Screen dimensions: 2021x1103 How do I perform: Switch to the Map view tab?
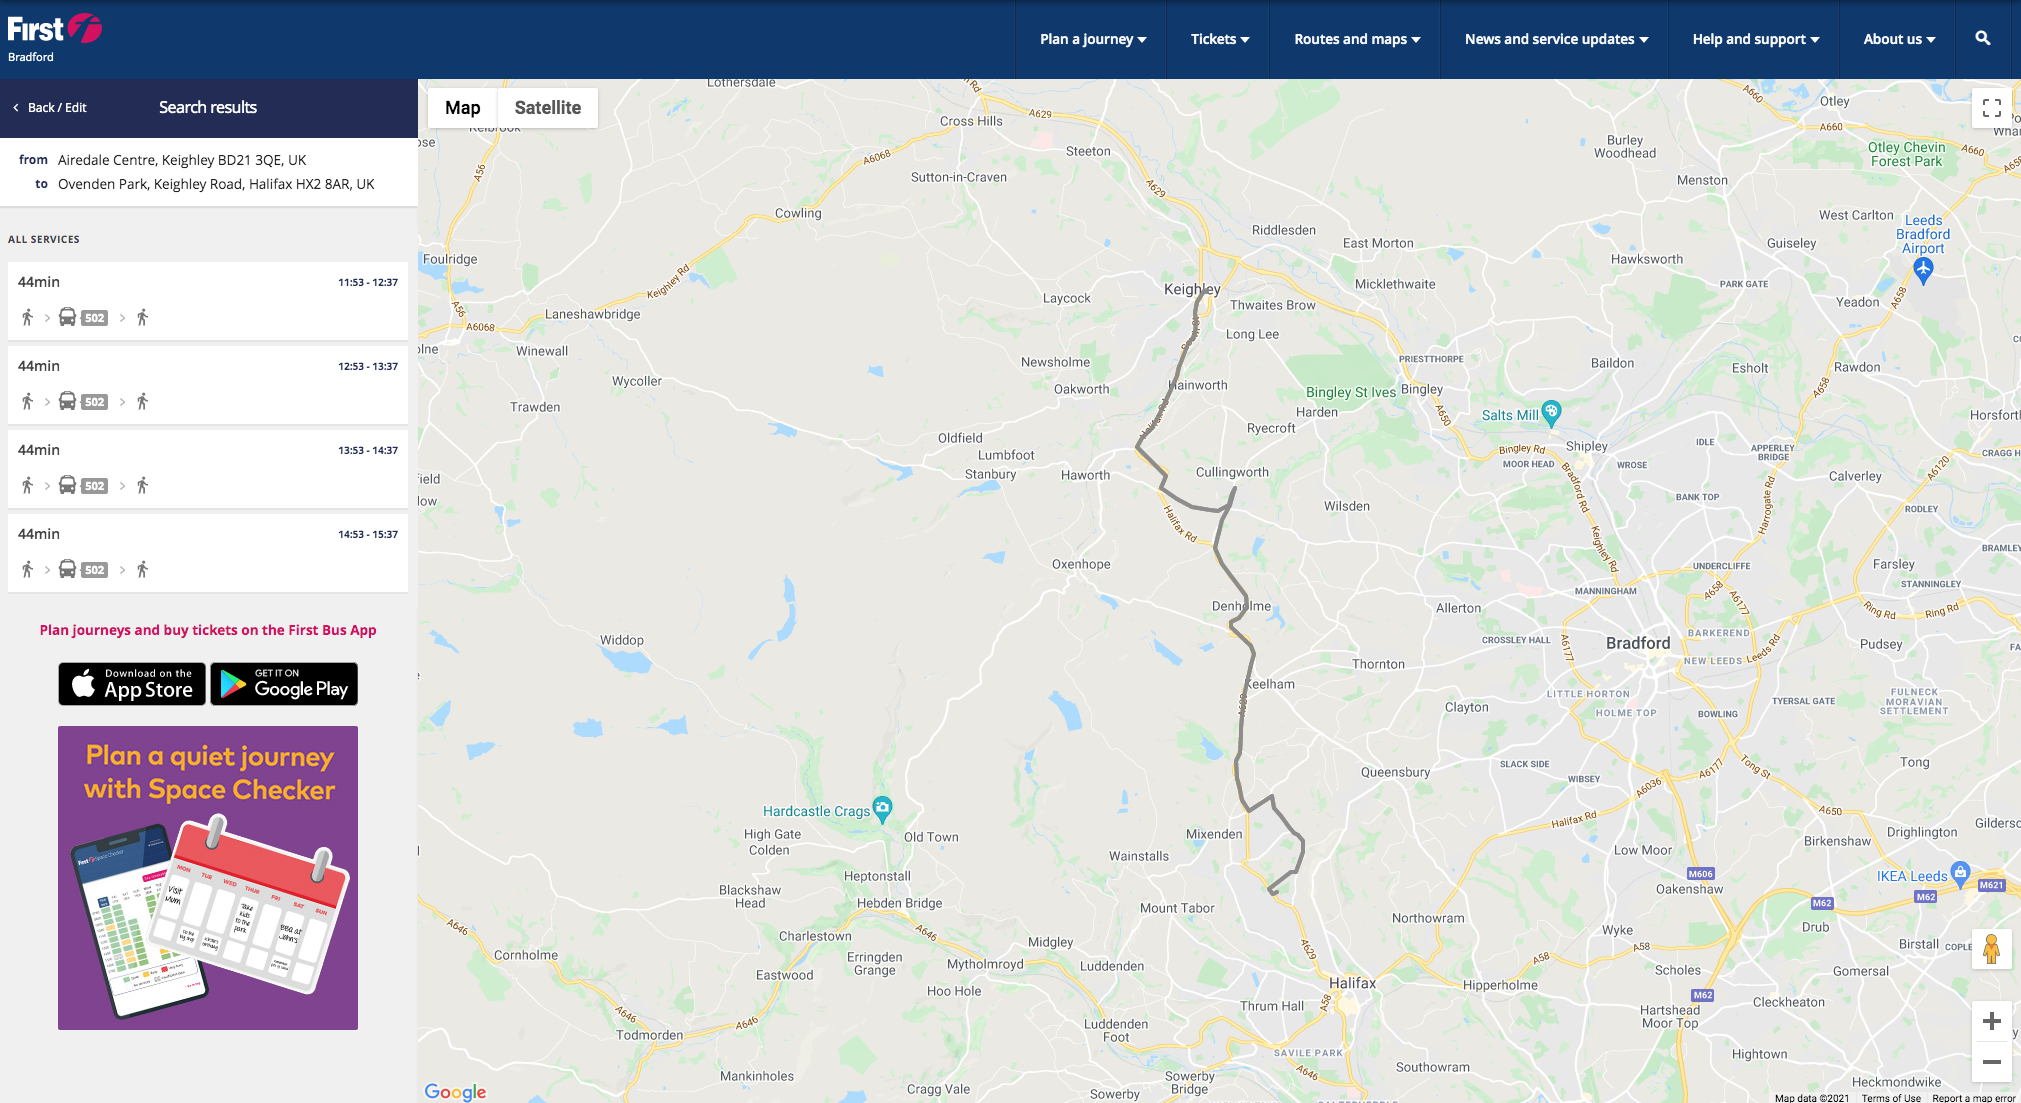[463, 108]
